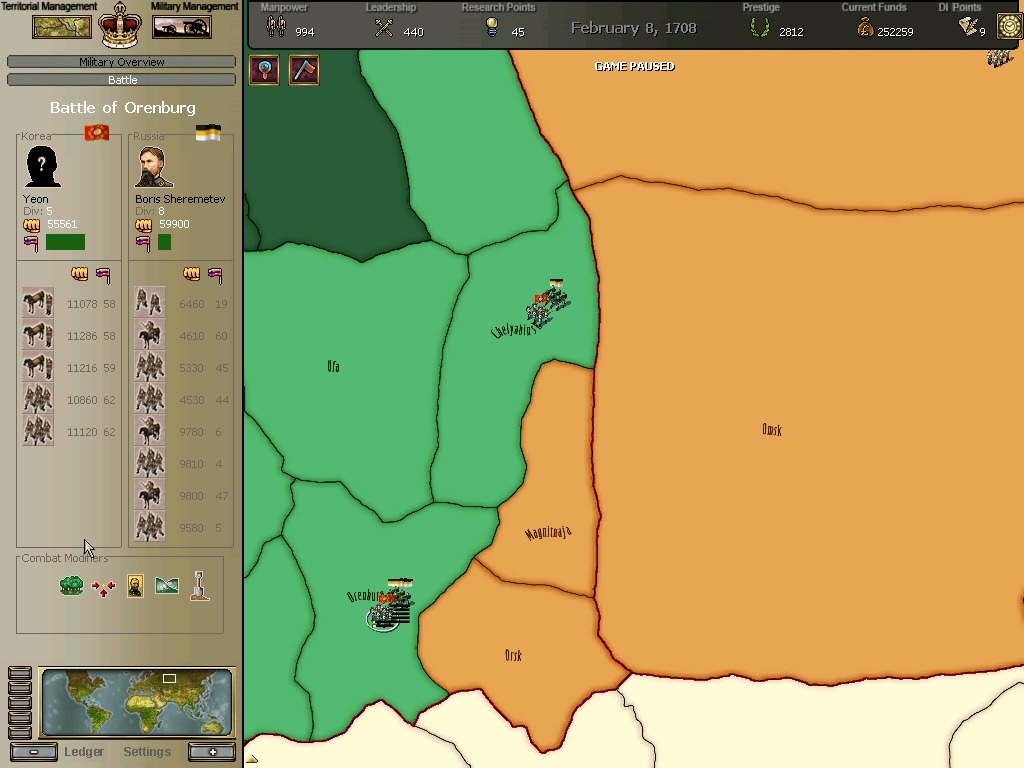Click the world minimap
The height and width of the screenshot is (768, 1024).
click(x=136, y=702)
